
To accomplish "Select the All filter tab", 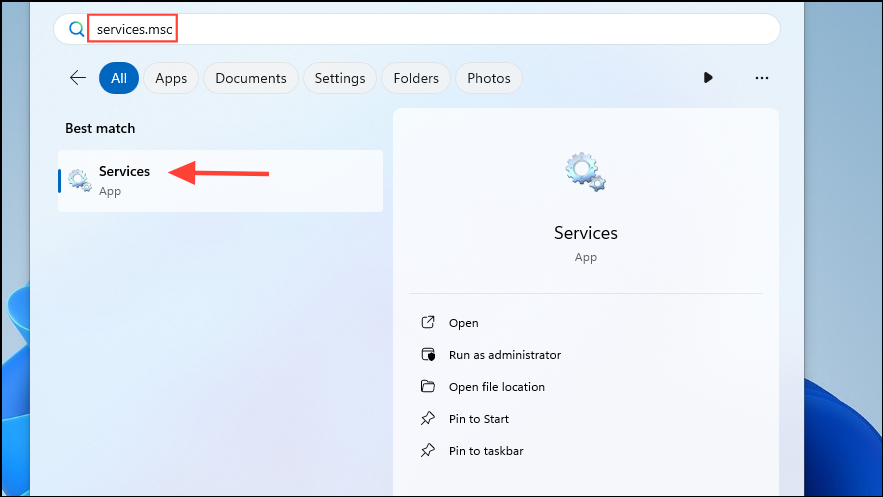I will coord(119,78).
